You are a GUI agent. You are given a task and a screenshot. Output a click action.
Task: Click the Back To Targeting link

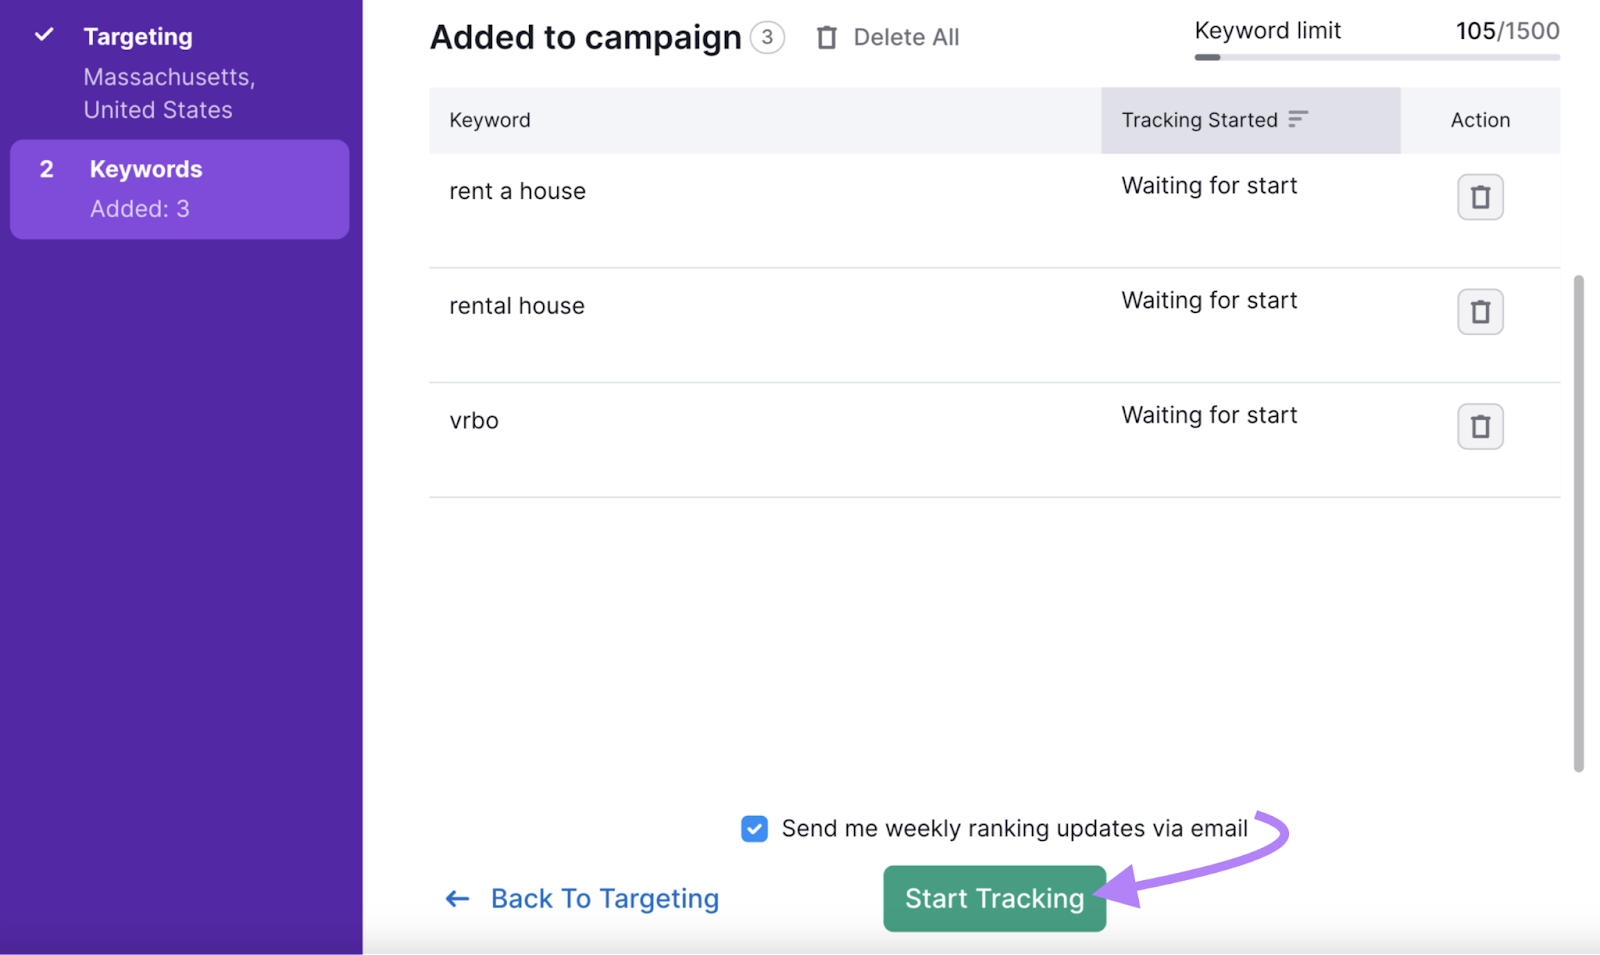tap(605, 899)
